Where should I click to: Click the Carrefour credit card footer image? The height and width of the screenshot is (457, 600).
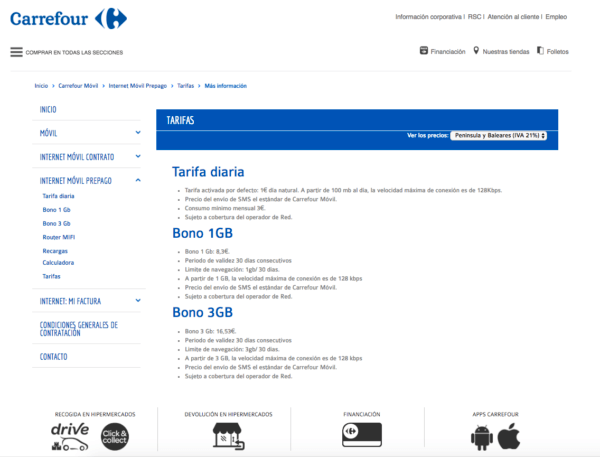[361, 435]
